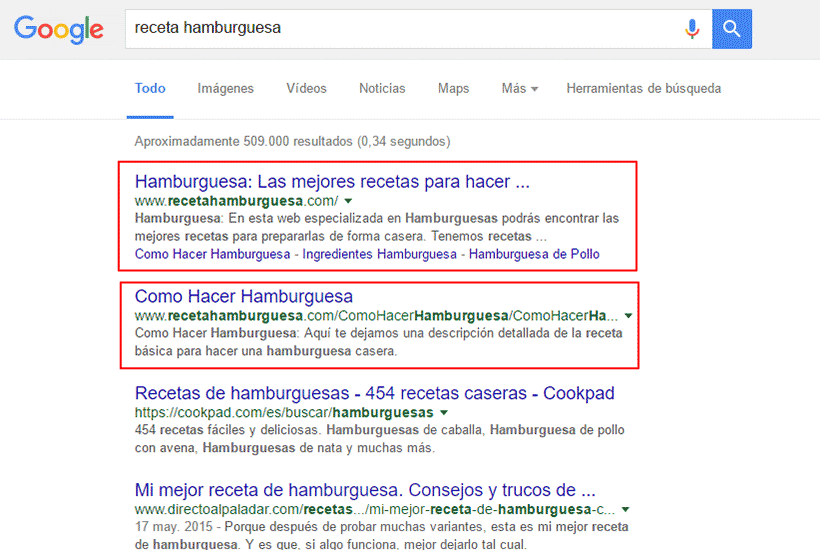820x550 pixels.
Task: Expand dropdown arrow beside ComoHacerHamburguesa URL
Action: click(629, 316)
